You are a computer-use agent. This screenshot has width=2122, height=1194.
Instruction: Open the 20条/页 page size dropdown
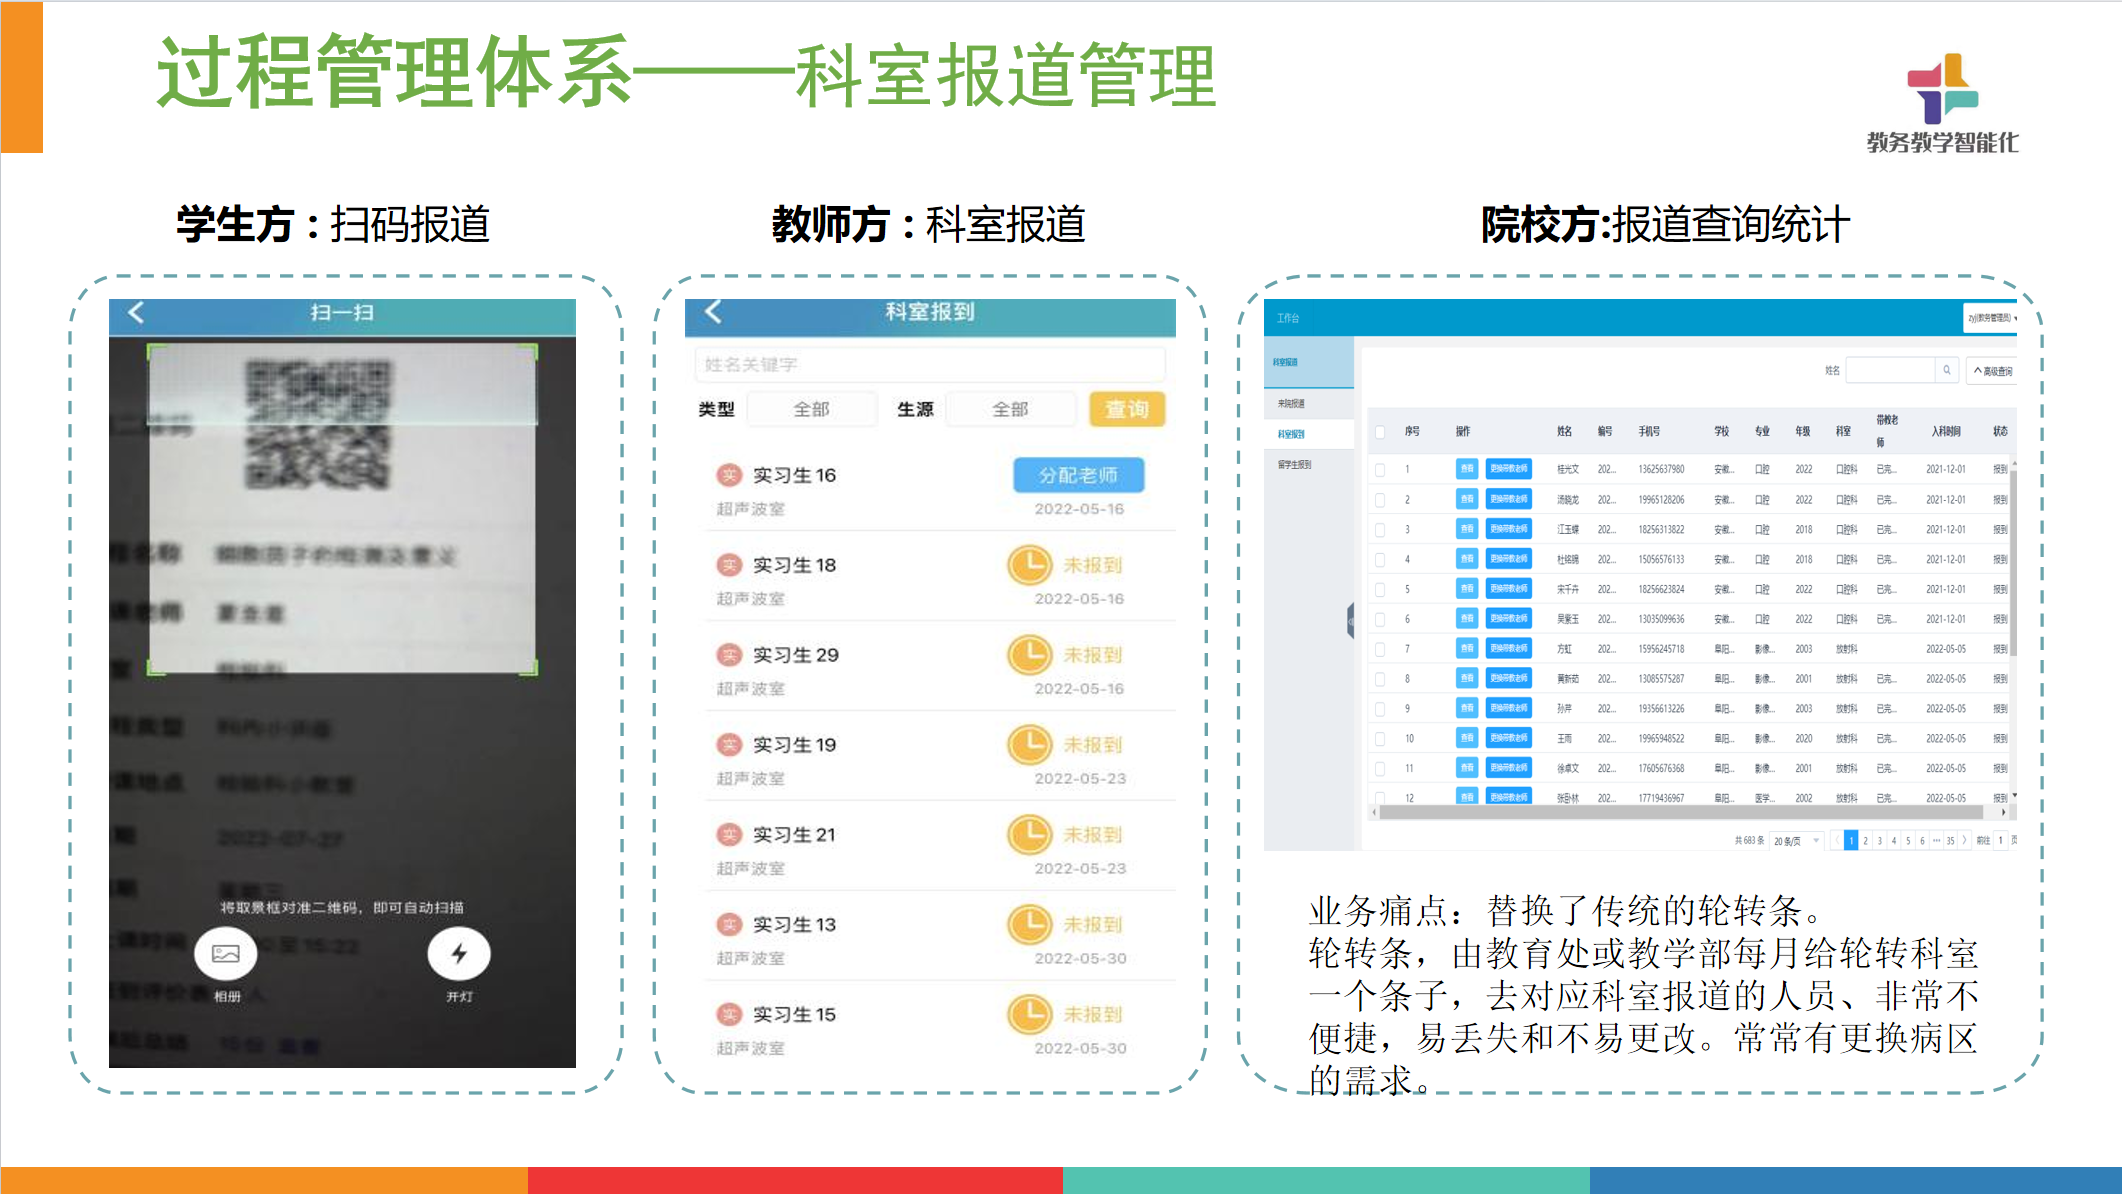(1796, 841)
